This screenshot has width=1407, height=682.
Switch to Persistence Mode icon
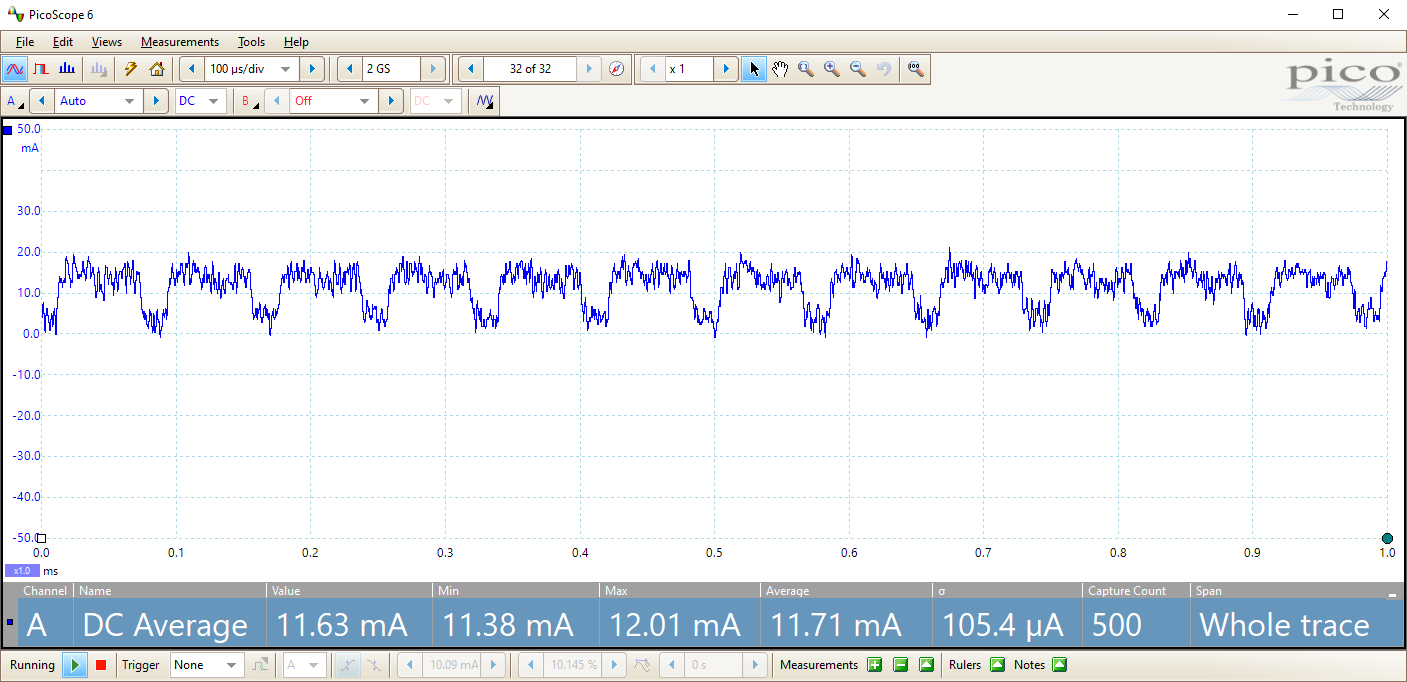(x=41, y=69)
